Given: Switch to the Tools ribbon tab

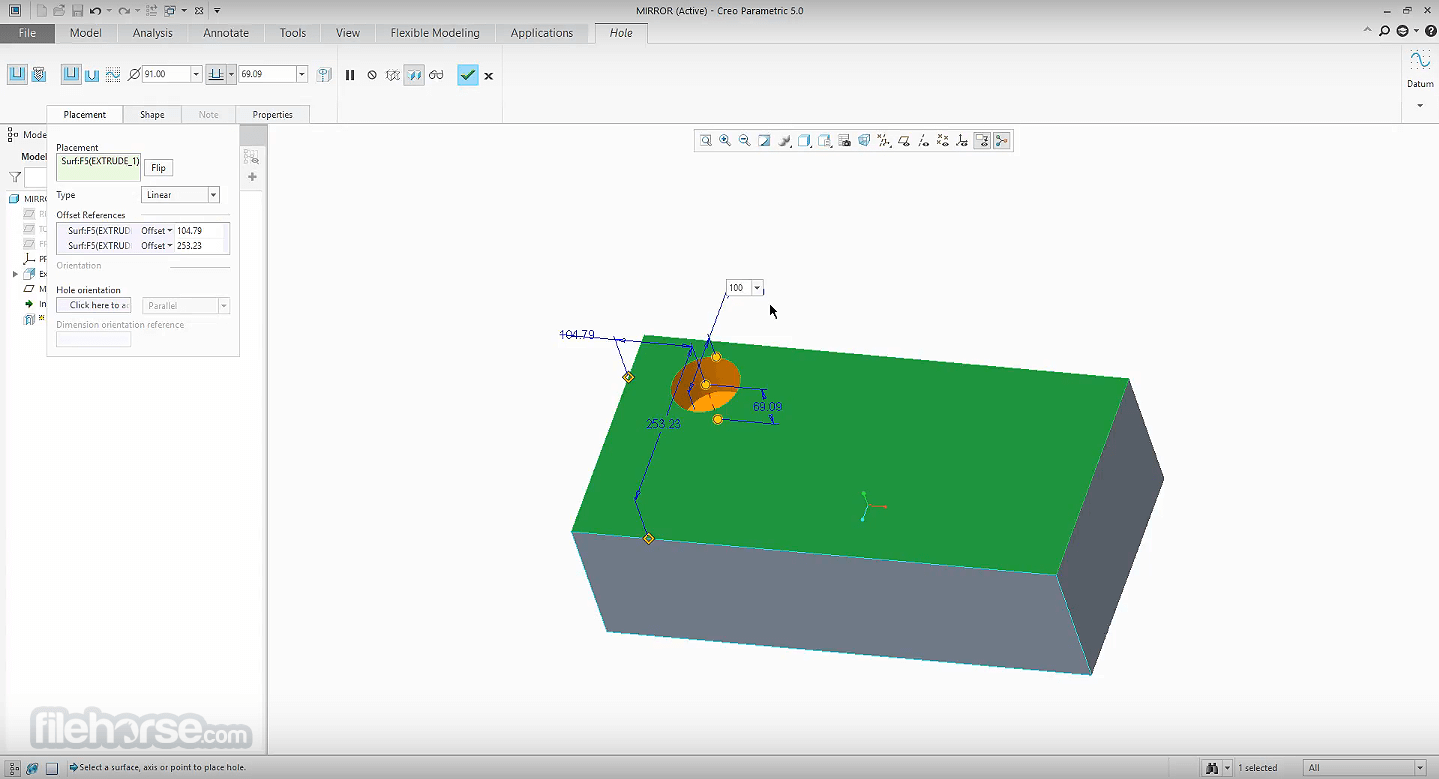Looking at the screenshot, I should tap(293, 33).
